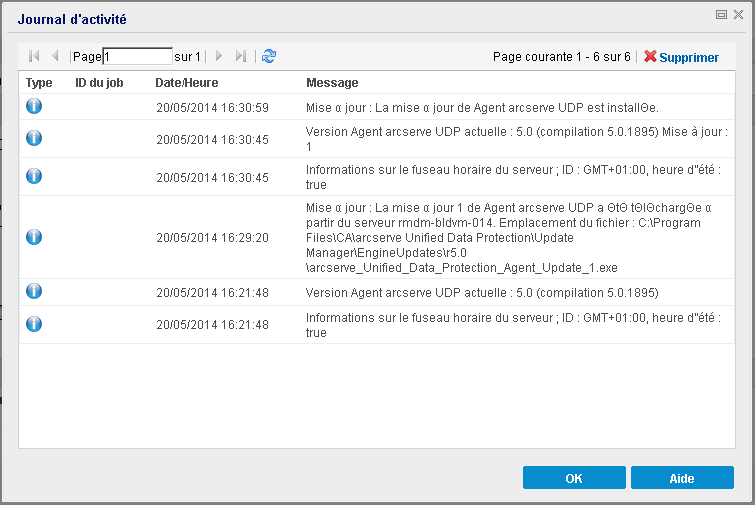Go to the next log page
Image resolution: width=755 pixels, height=505 pixels.
point(219,57)
